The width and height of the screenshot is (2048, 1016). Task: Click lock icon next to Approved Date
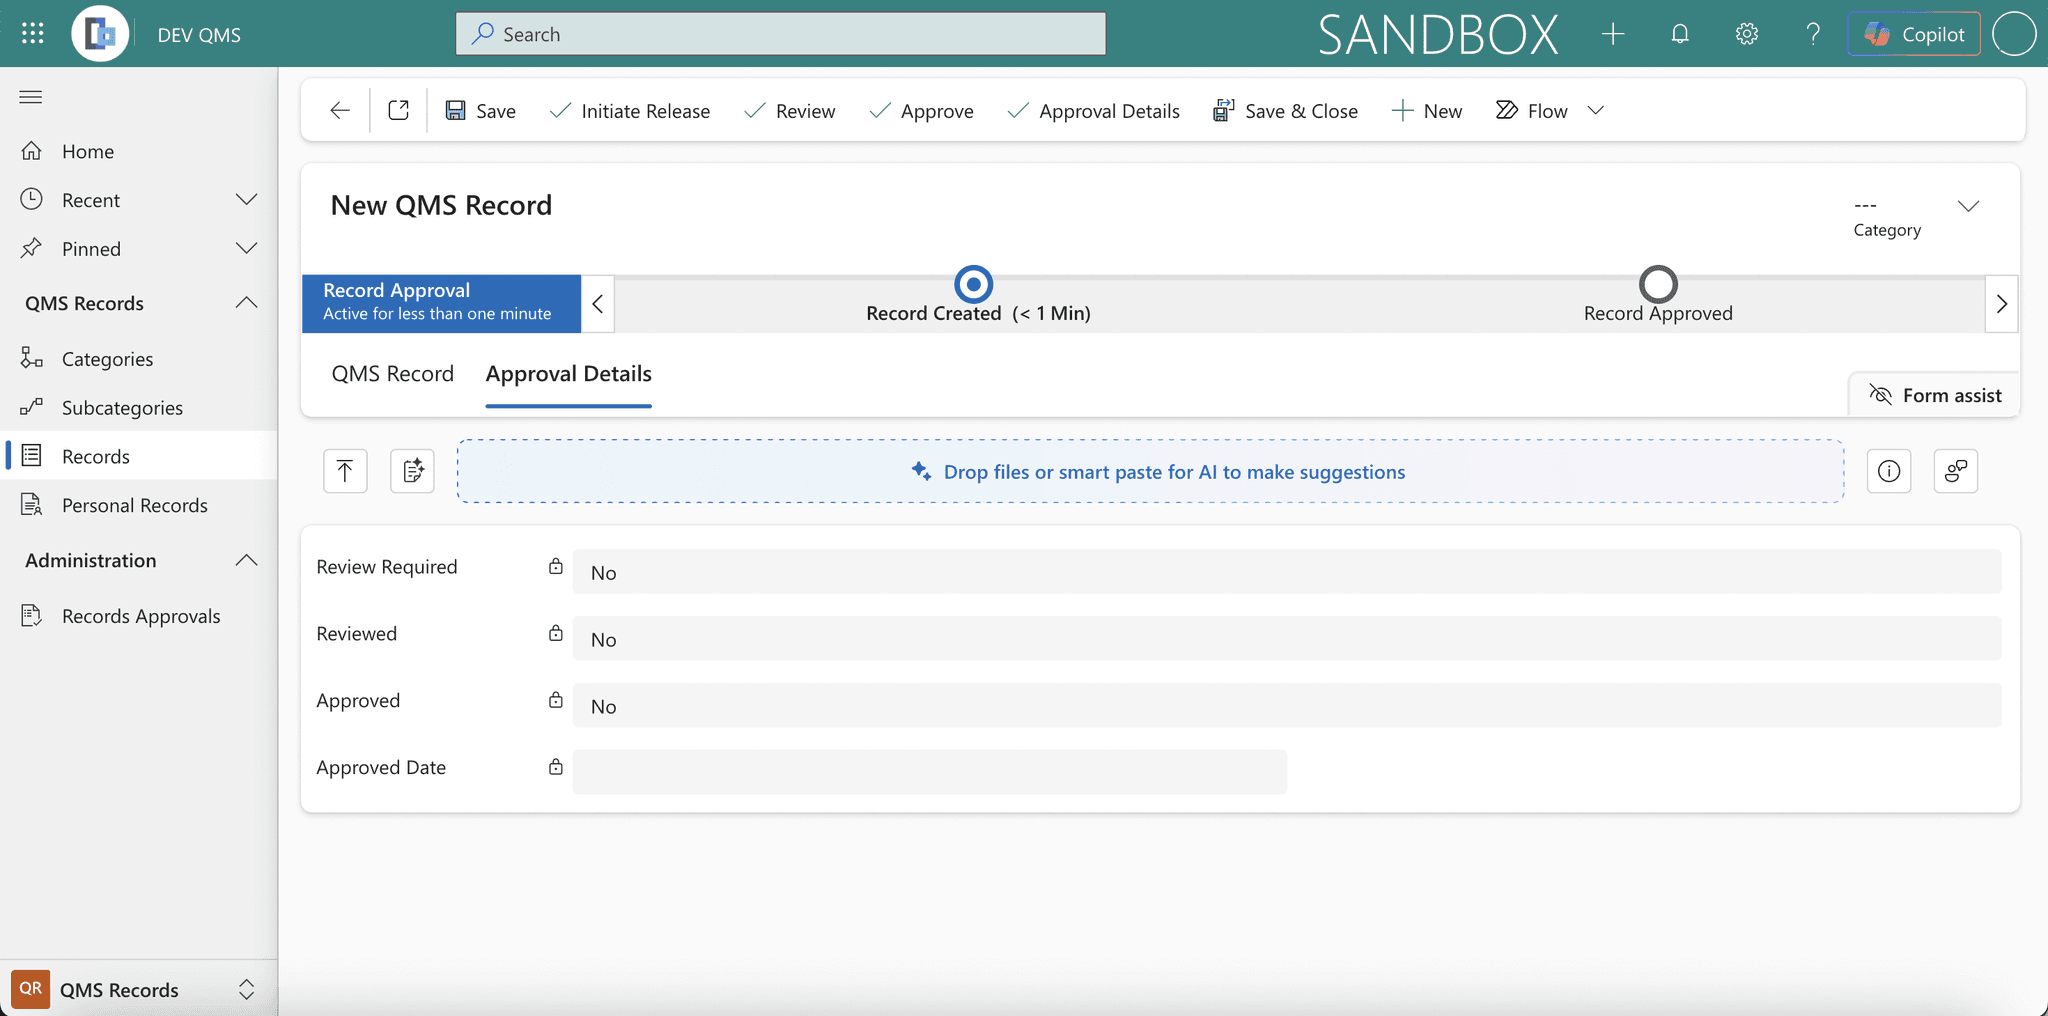(x=556, y=767)
